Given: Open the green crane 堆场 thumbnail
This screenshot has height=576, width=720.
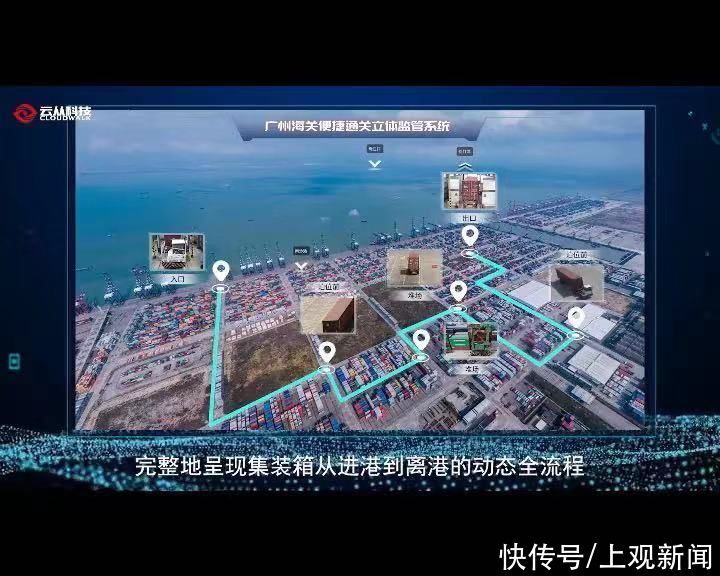Looking at the screenshot, I should coord(471,340).
